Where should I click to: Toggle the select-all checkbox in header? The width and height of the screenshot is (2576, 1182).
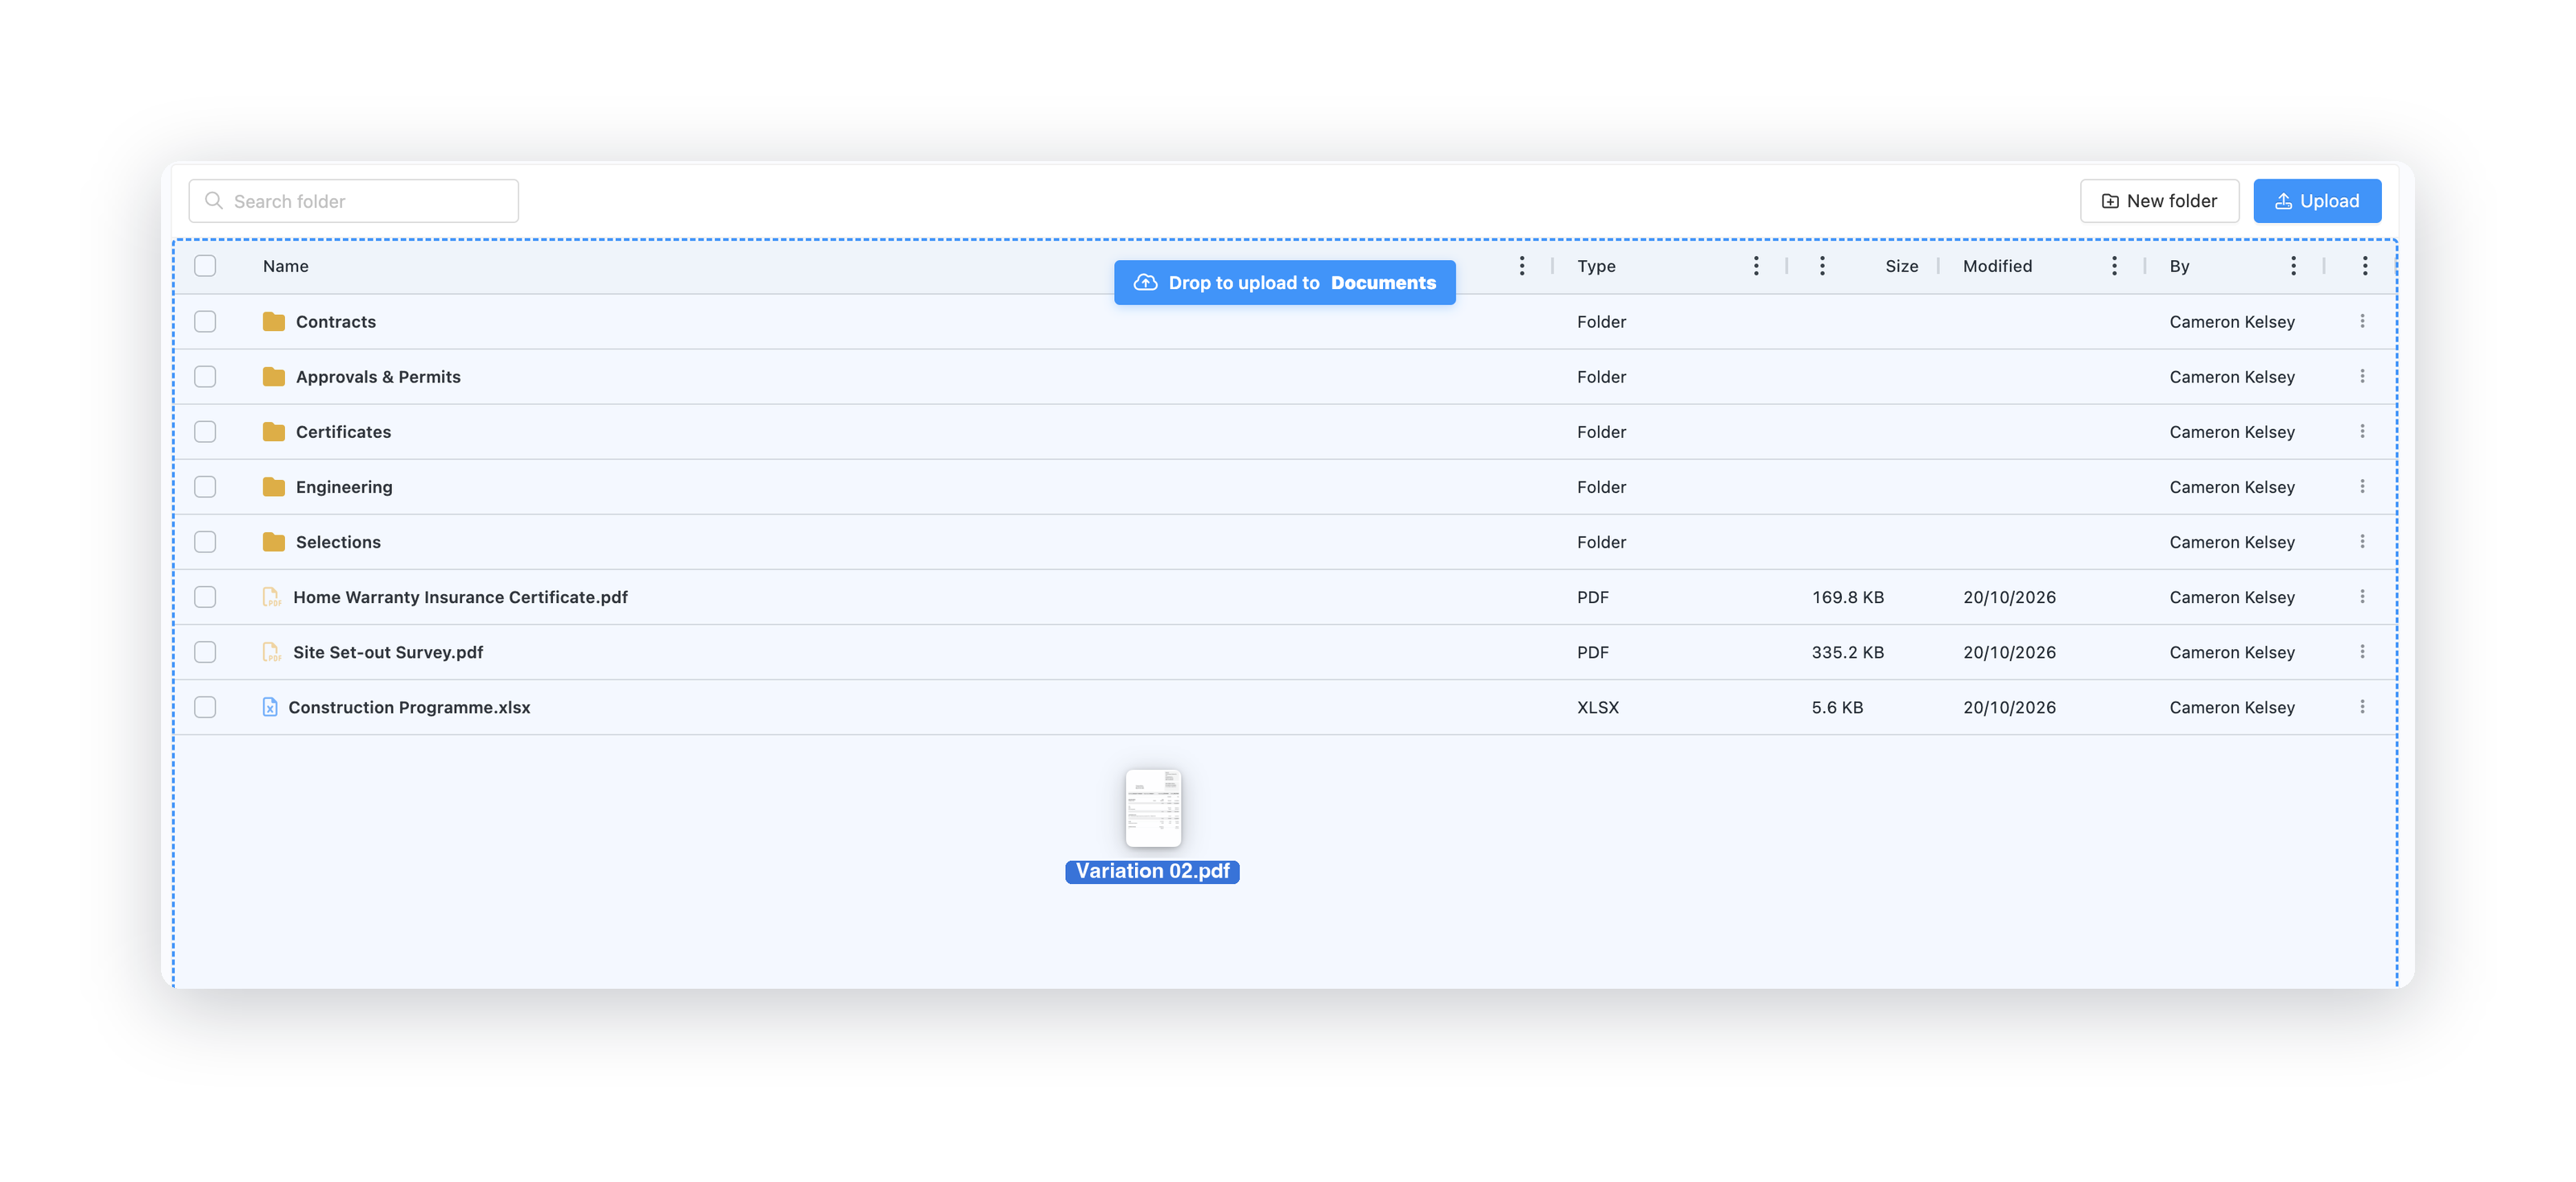(x=205, y=266)
